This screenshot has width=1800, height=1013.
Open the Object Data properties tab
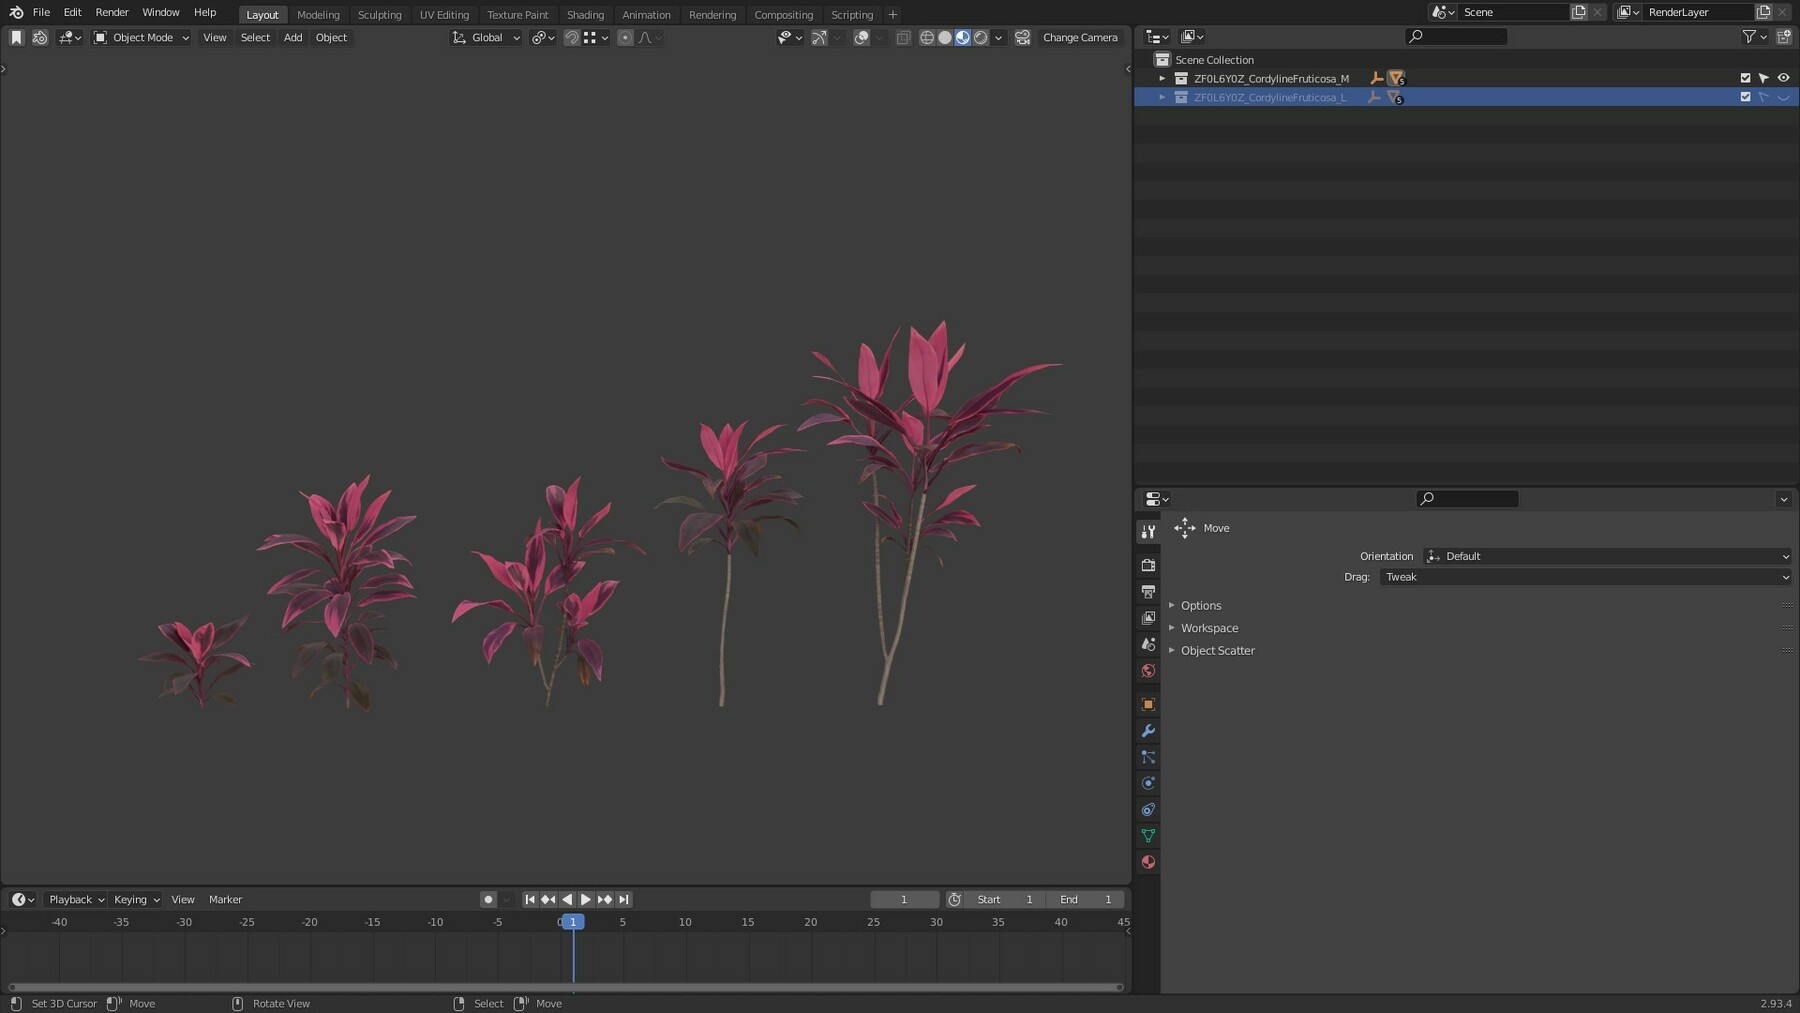point(1148,835)
